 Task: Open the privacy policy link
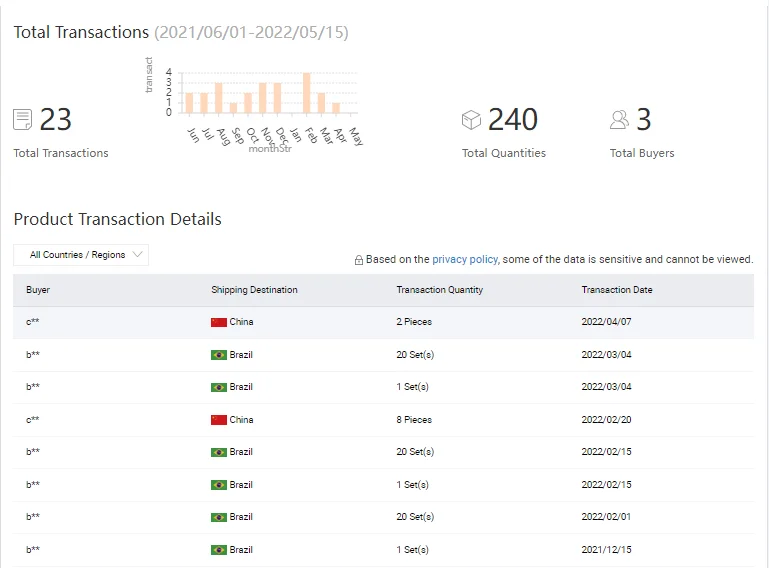(464, 259)
